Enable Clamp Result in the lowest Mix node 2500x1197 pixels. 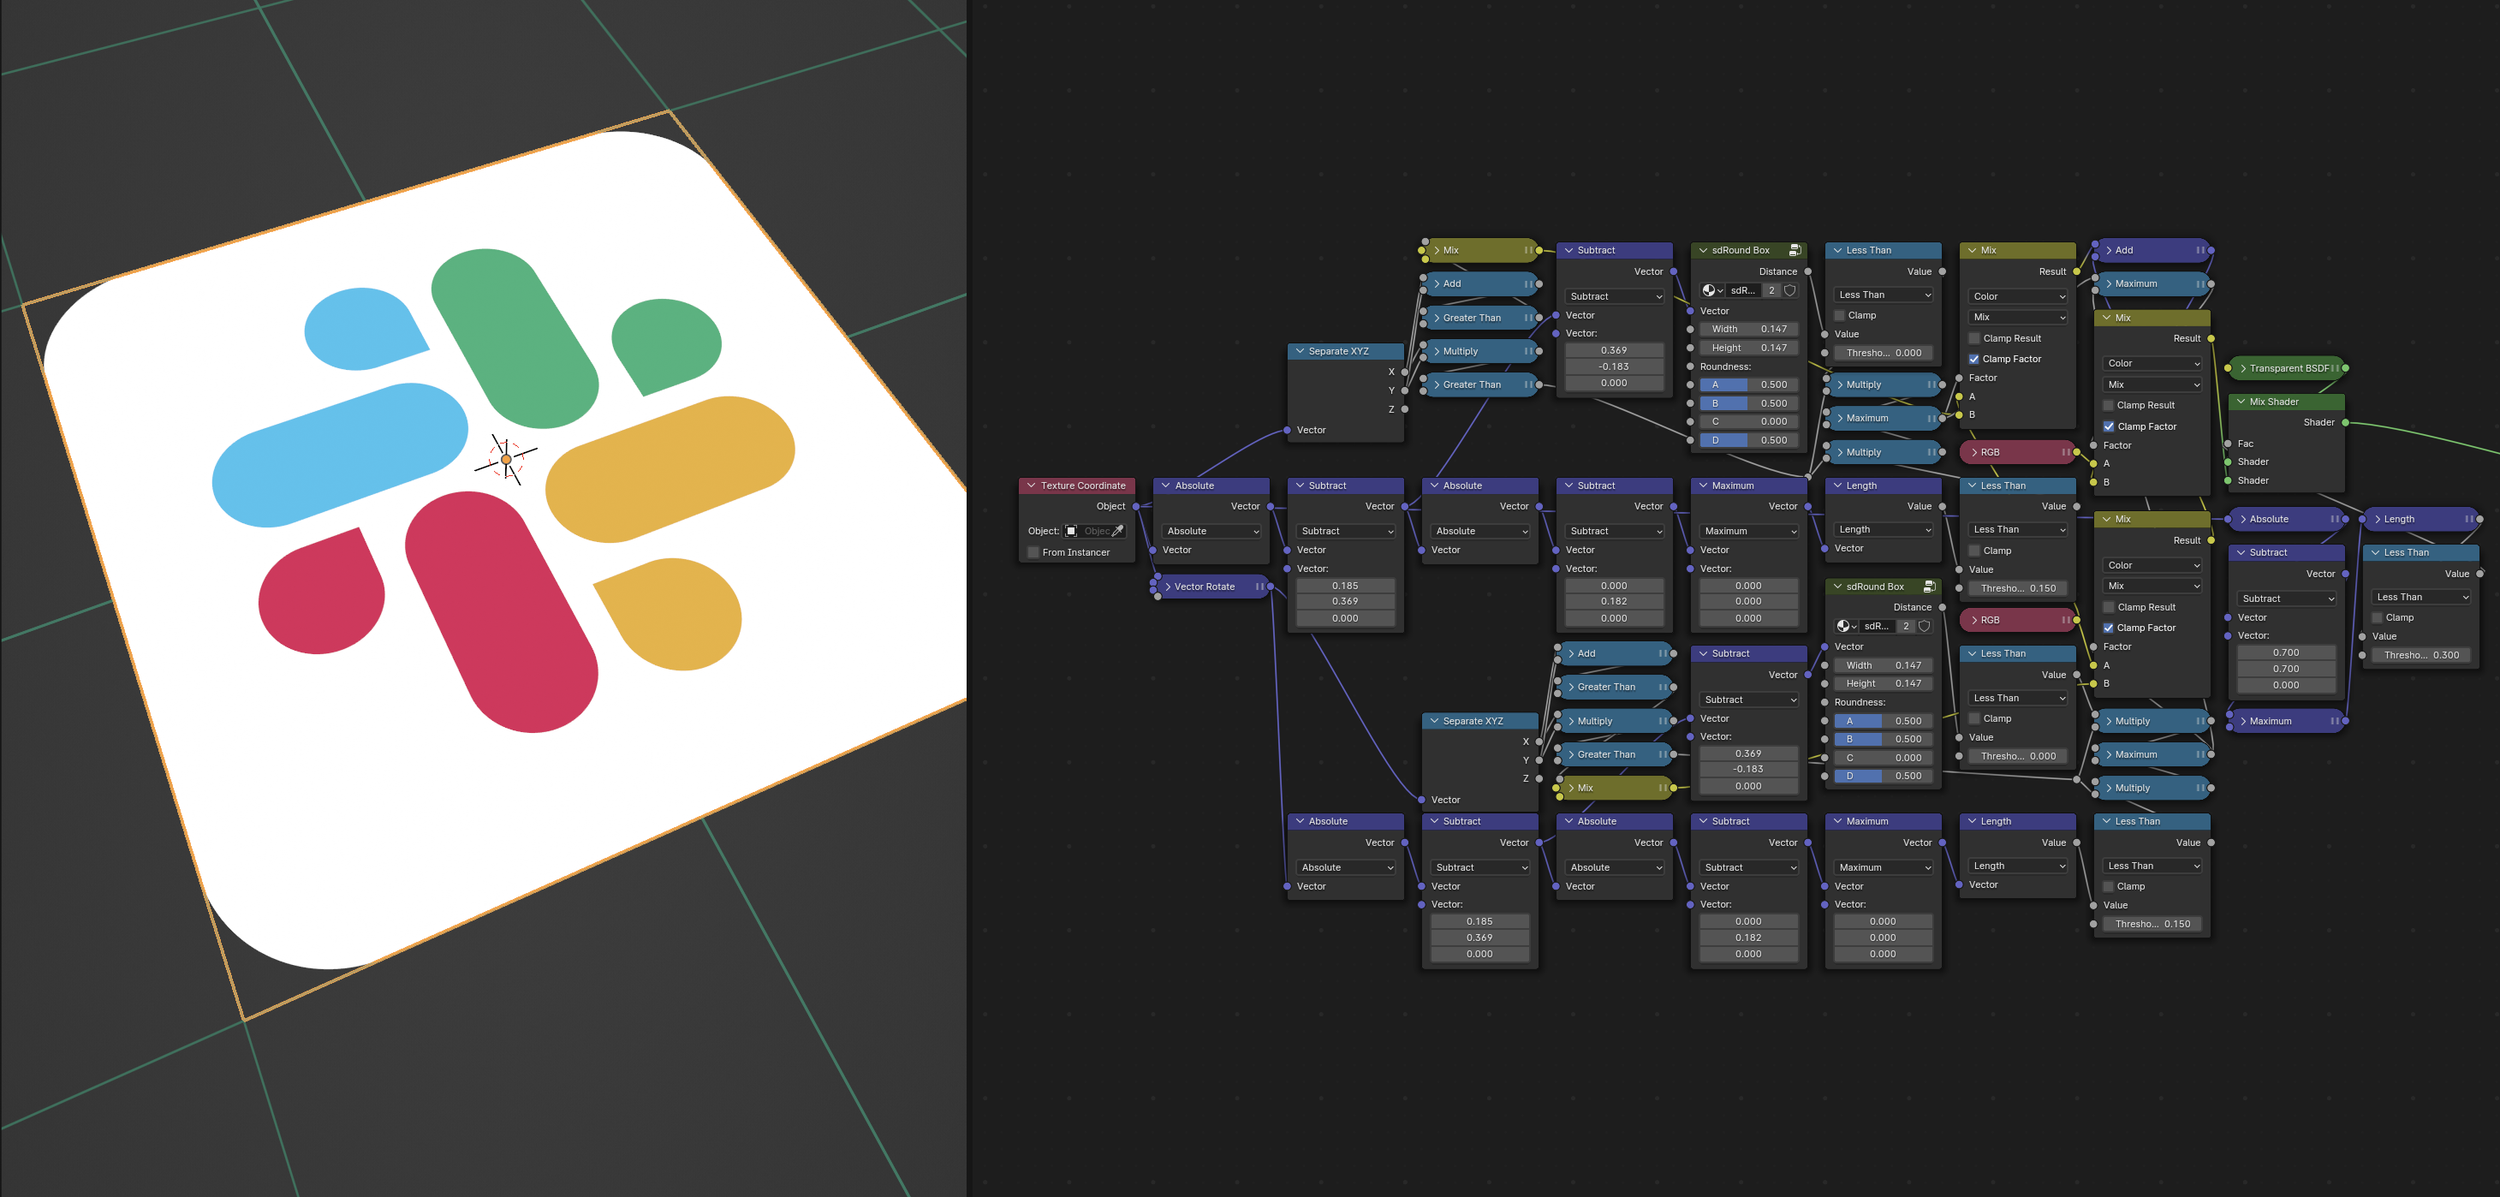[2108, 607]
